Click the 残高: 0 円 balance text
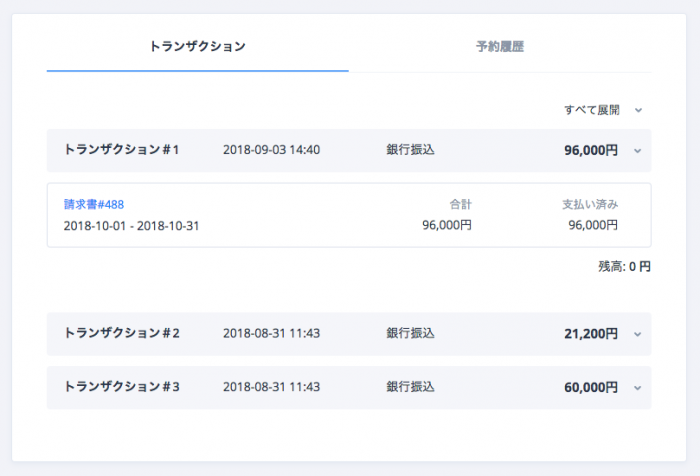This screenshot has height=476, width=700. [x=624, y=267]
